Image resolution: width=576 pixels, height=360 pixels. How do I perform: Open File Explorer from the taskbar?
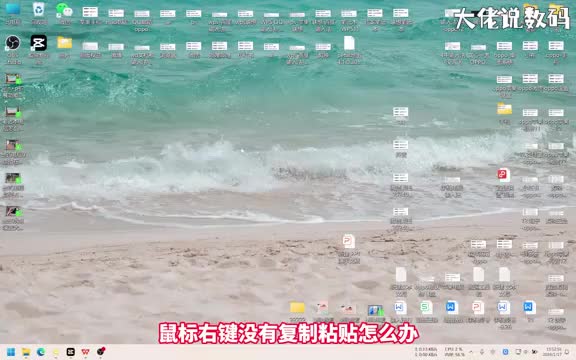point(26,352)
